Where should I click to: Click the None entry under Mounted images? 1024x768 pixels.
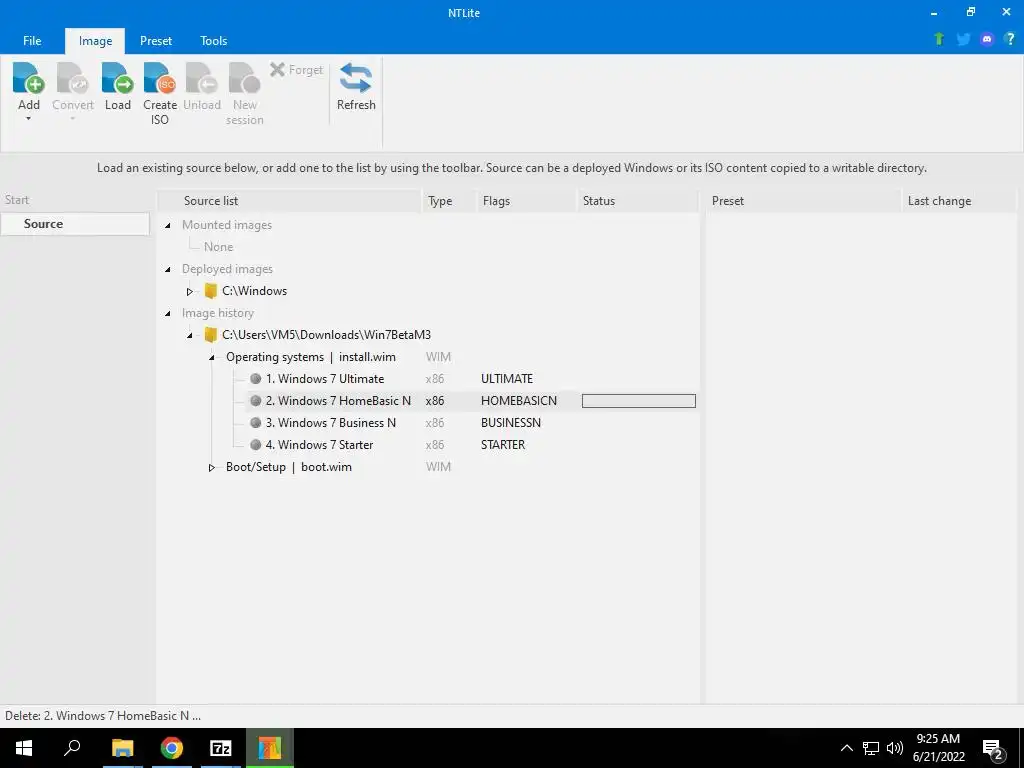218,247
